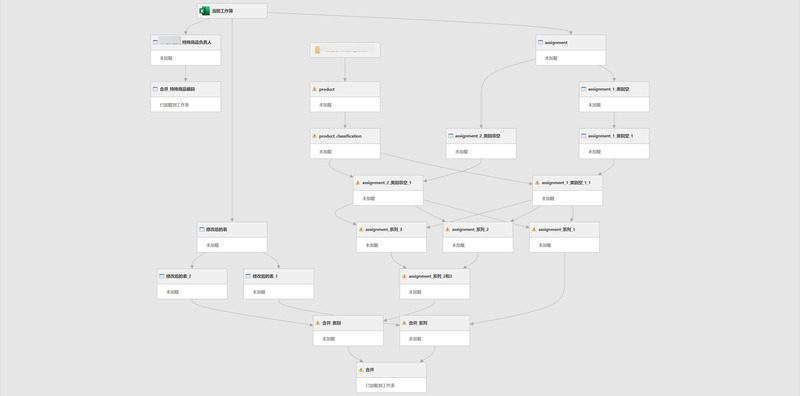Select the assignment_系列_2 query node

click(478, 237)
